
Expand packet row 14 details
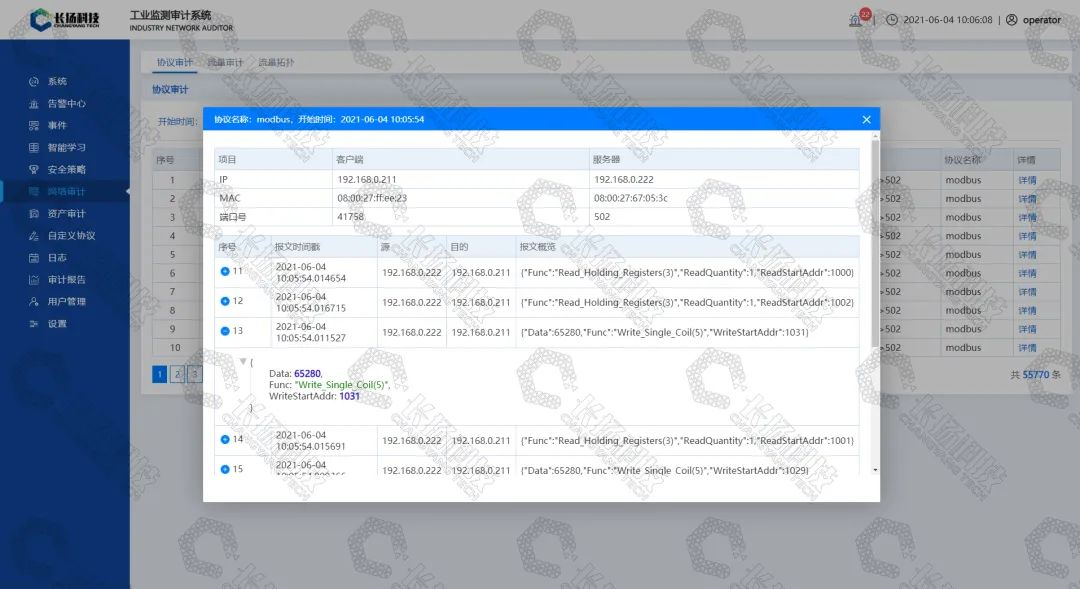click(224, 440)
